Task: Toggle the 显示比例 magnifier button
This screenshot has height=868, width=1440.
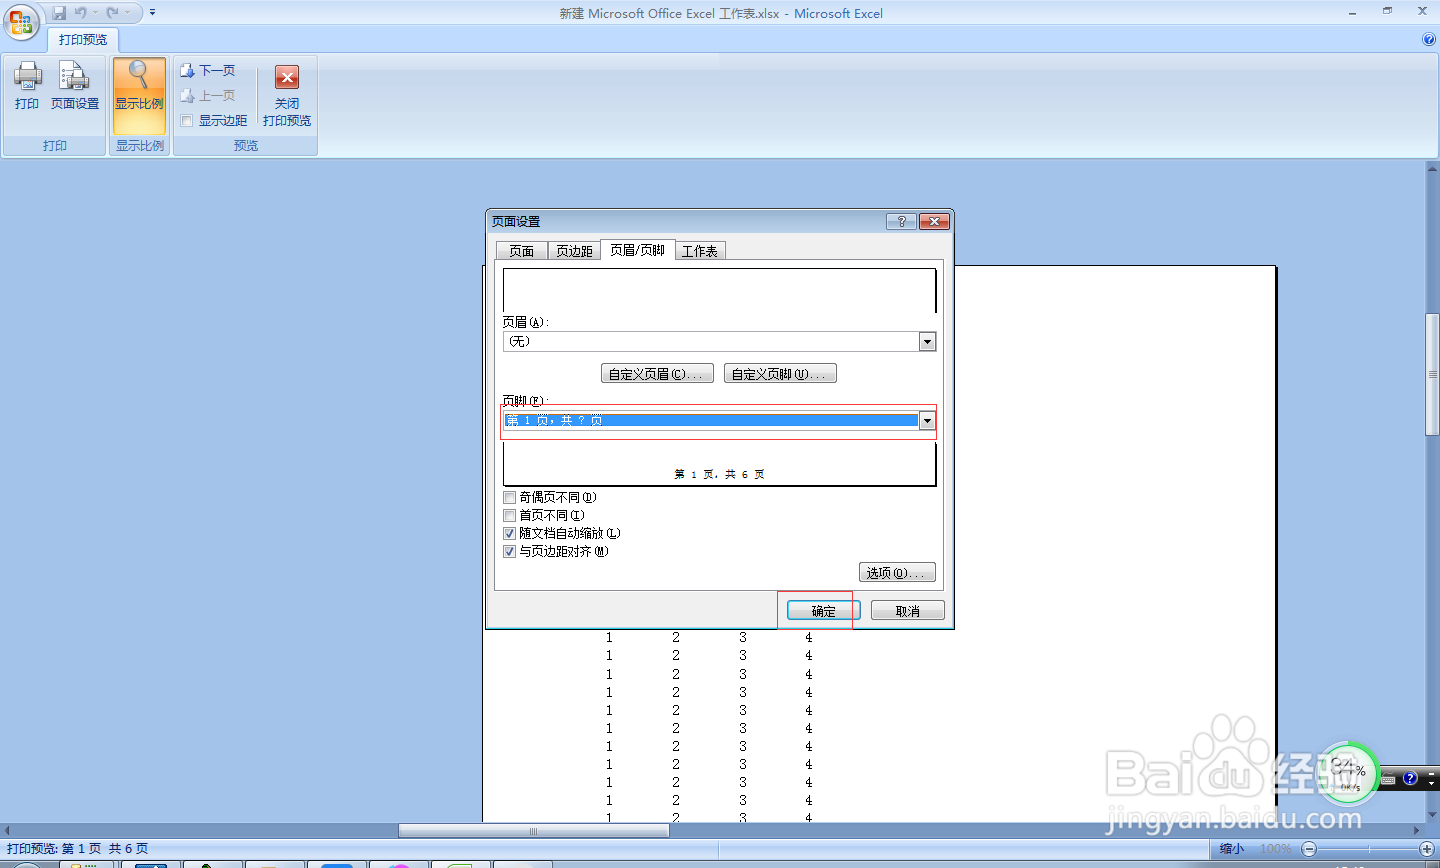Action: [139, 95]
